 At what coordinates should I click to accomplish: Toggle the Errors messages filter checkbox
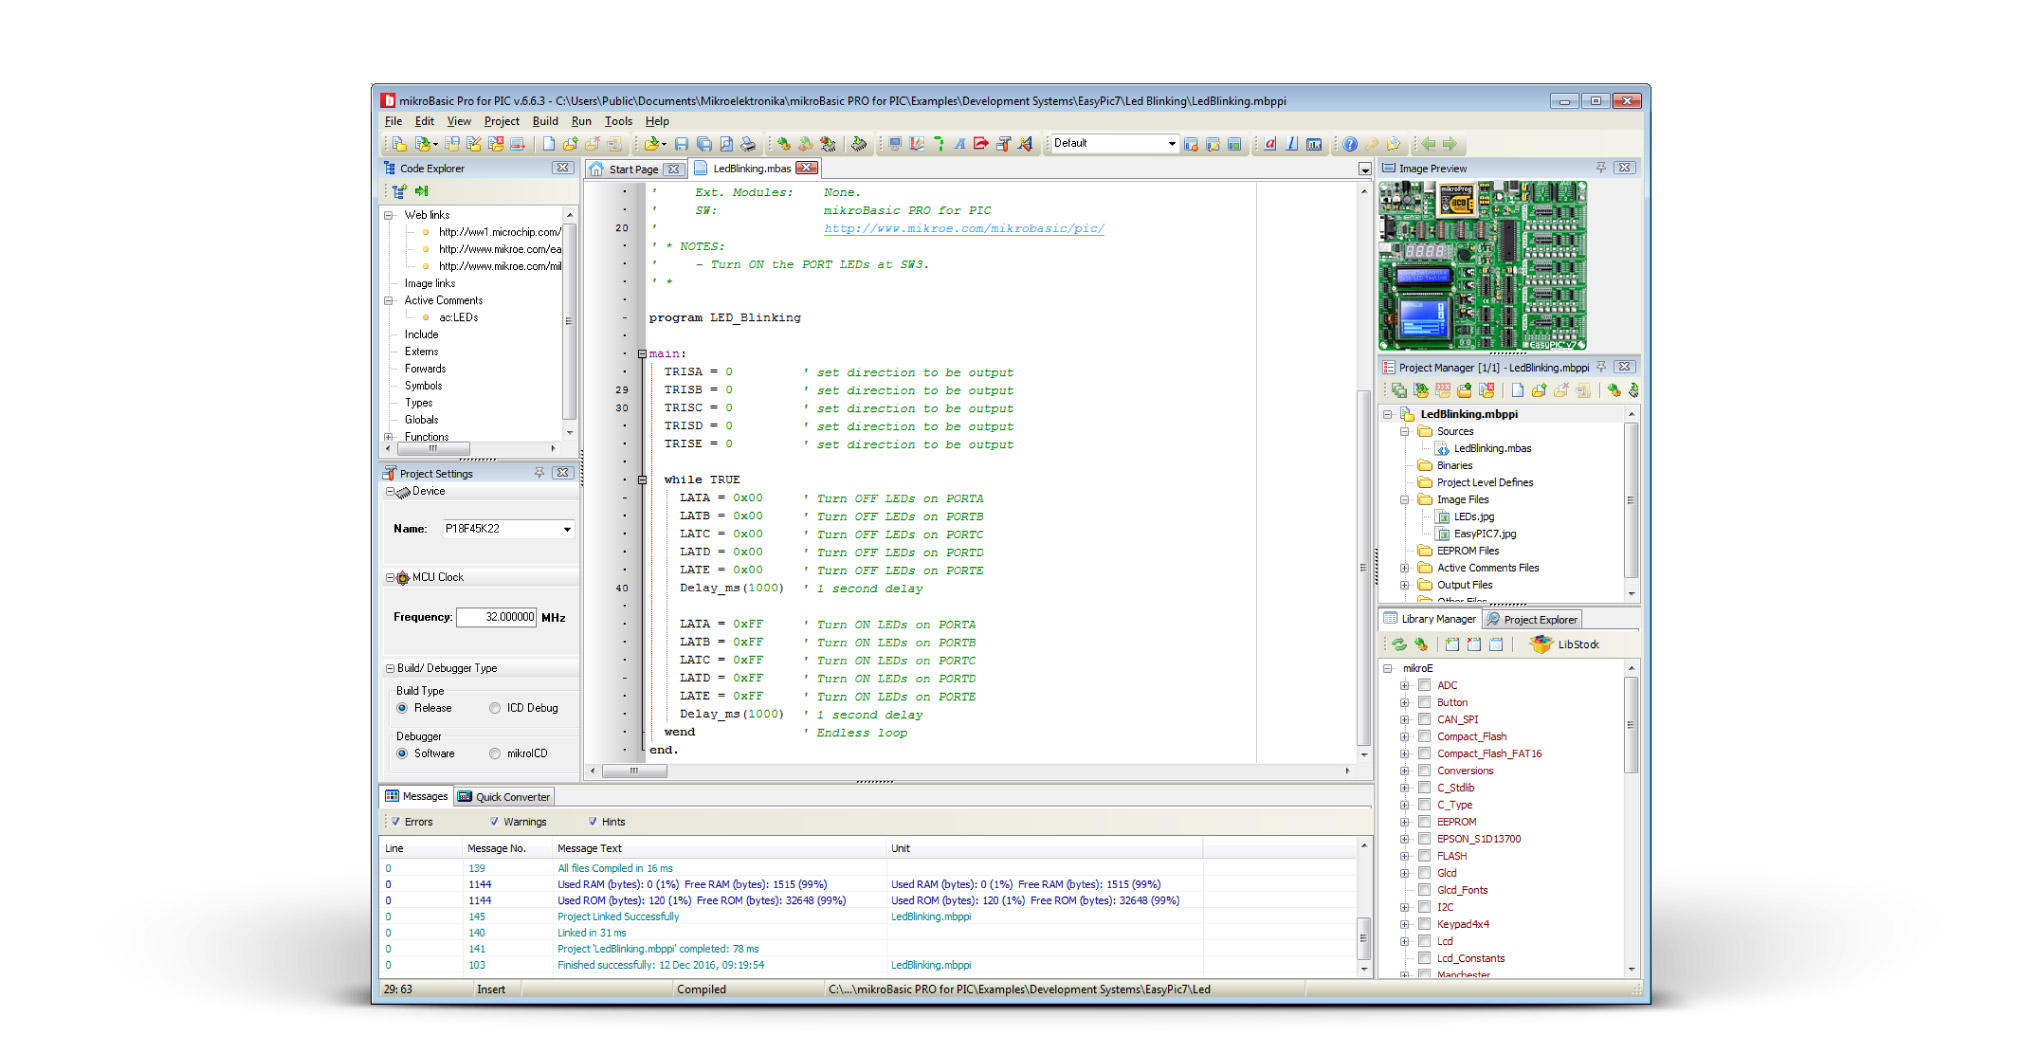click(395, 822)
